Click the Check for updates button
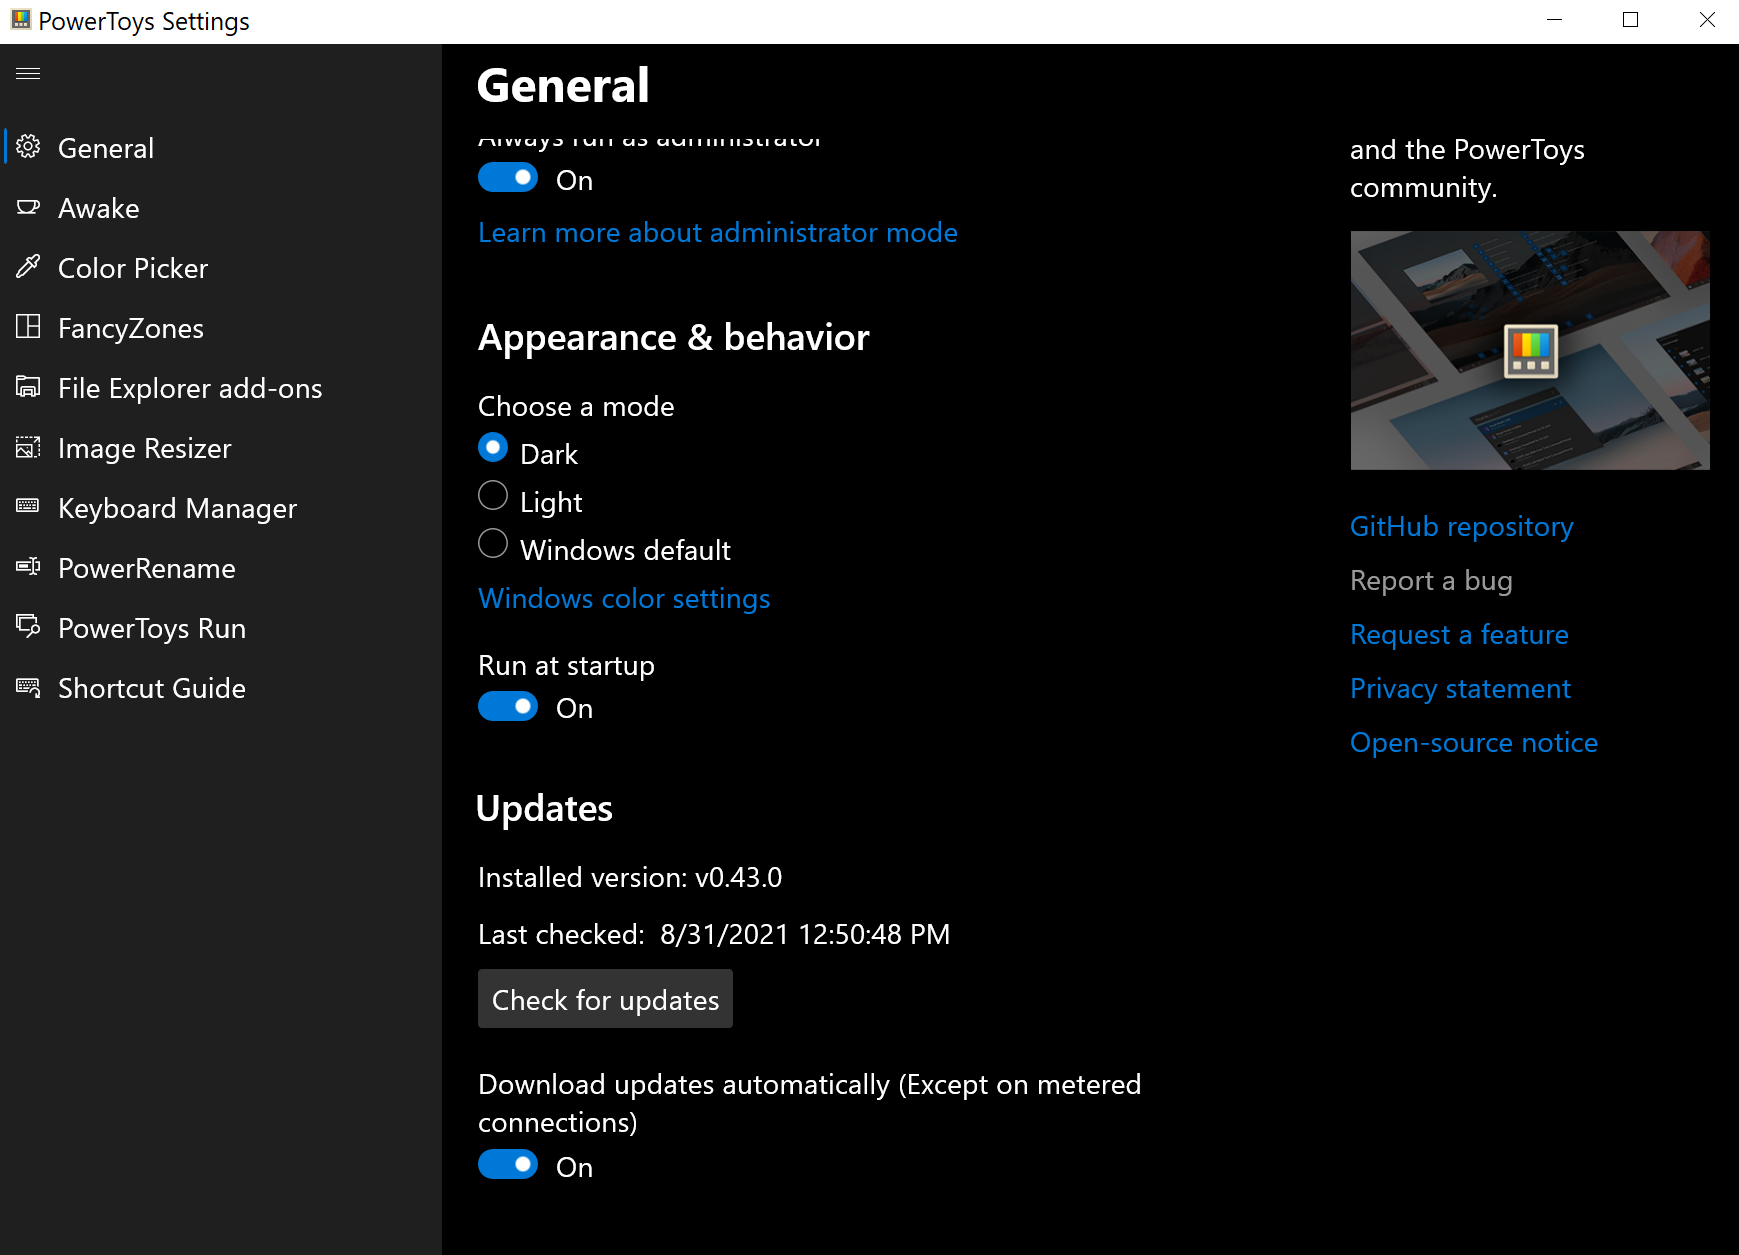Image resolution: width=1739 pixels, height=1255 pixels. (605, 999)
